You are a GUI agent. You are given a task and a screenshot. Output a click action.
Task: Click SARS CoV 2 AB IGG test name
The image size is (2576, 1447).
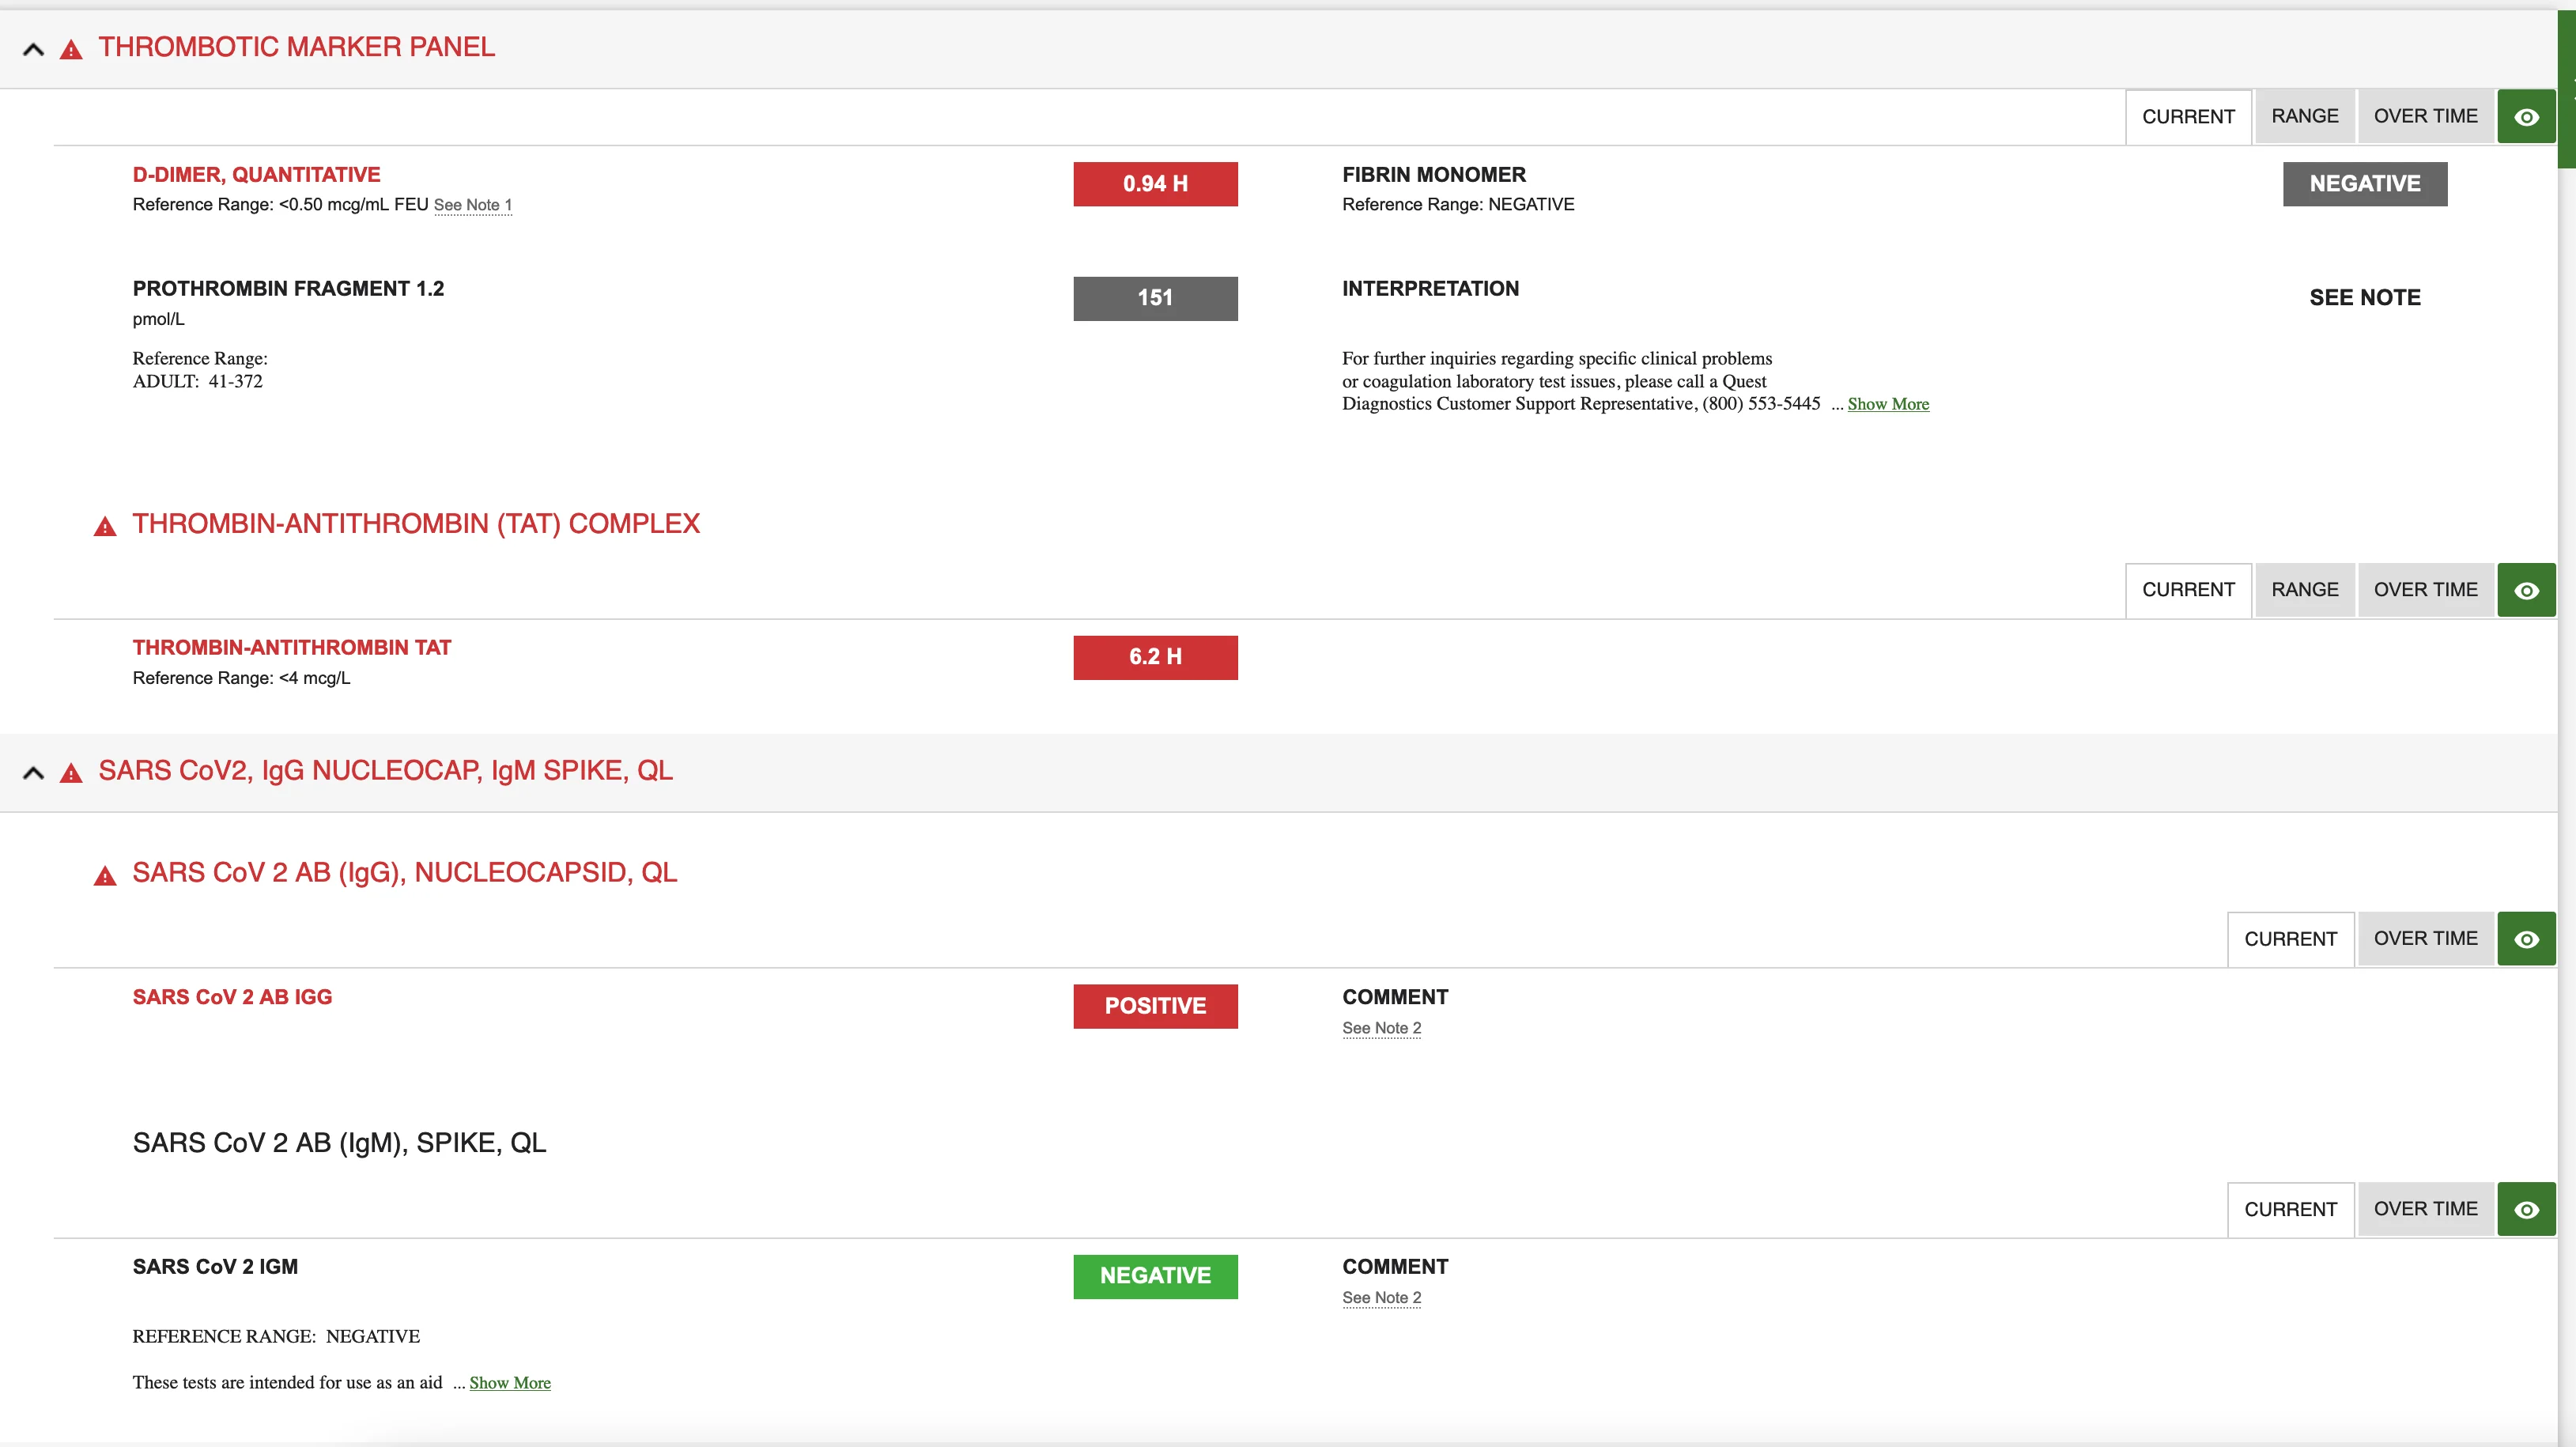point(232,997)
